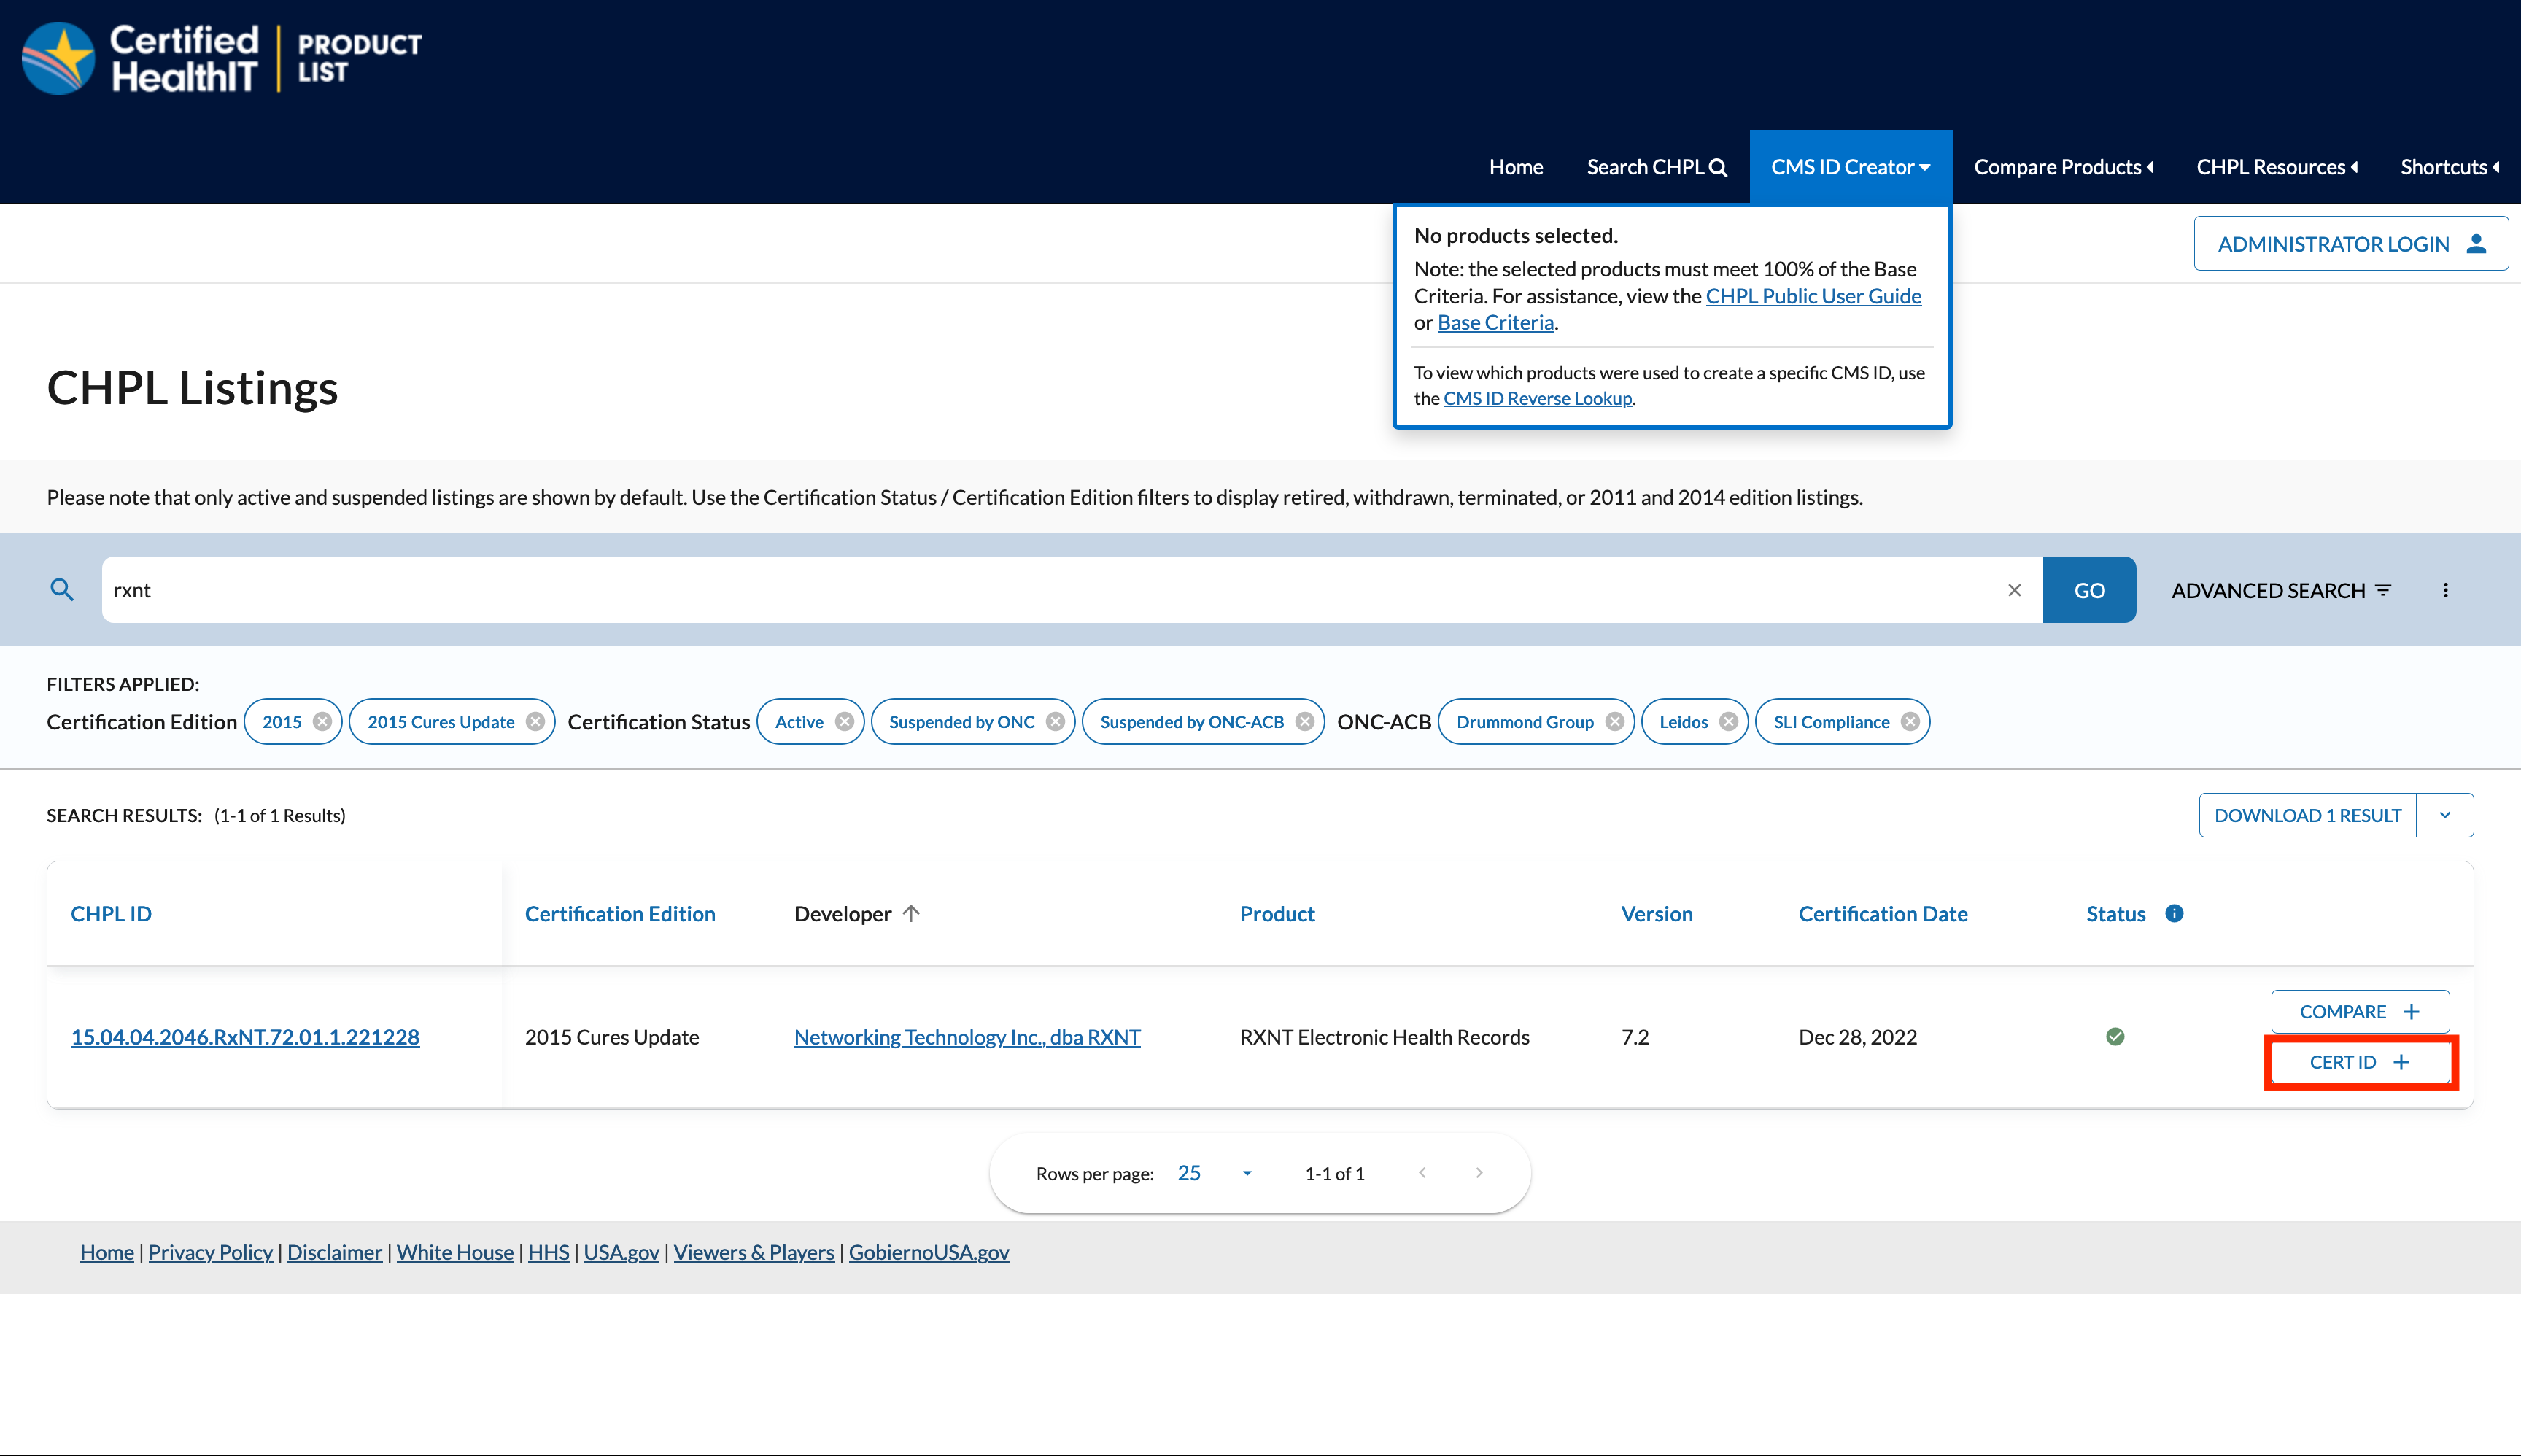Sort by CHPL ID column header

point(111,913)
